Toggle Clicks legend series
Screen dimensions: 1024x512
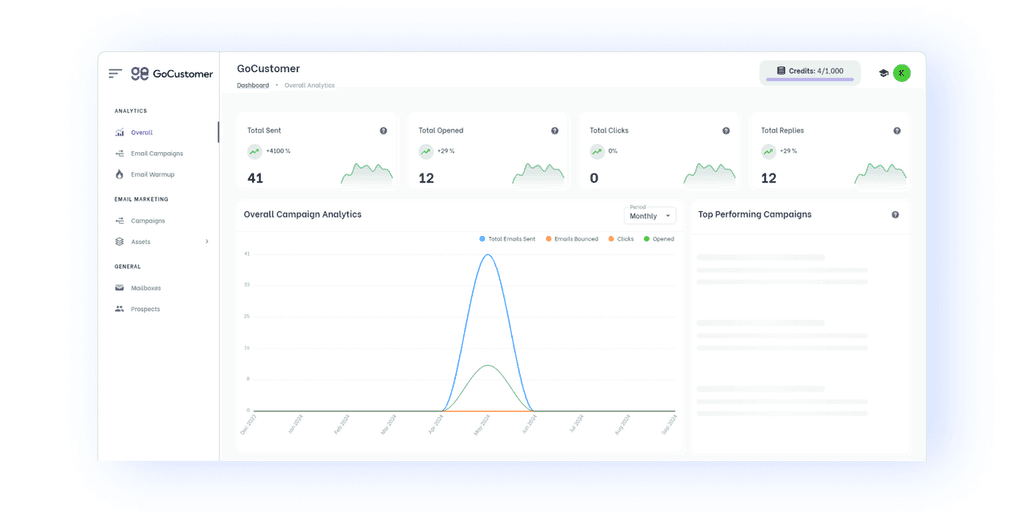coord(620,239)
